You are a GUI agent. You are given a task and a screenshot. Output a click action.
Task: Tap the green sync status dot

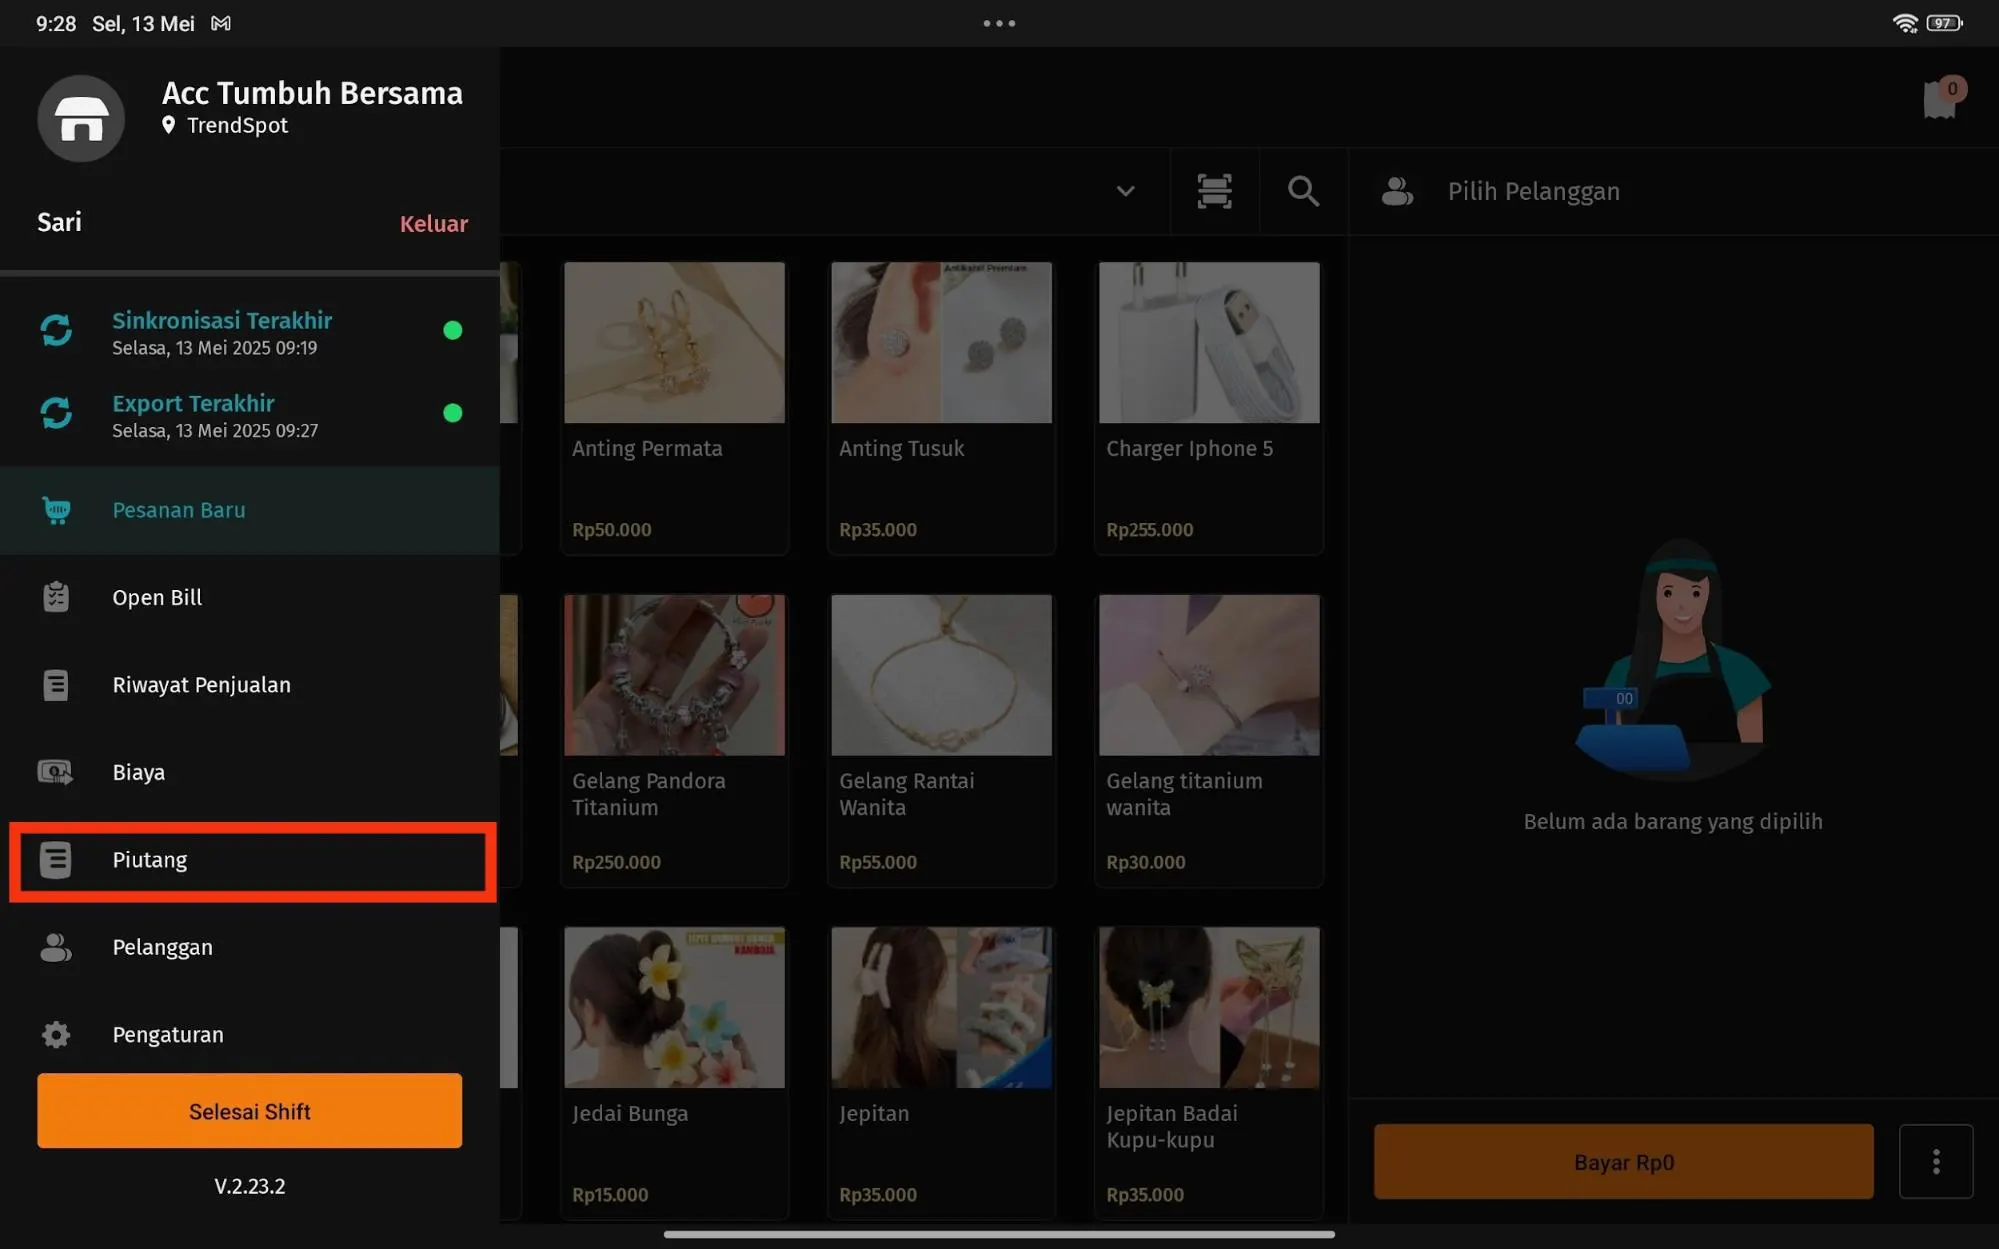point(453,330)
